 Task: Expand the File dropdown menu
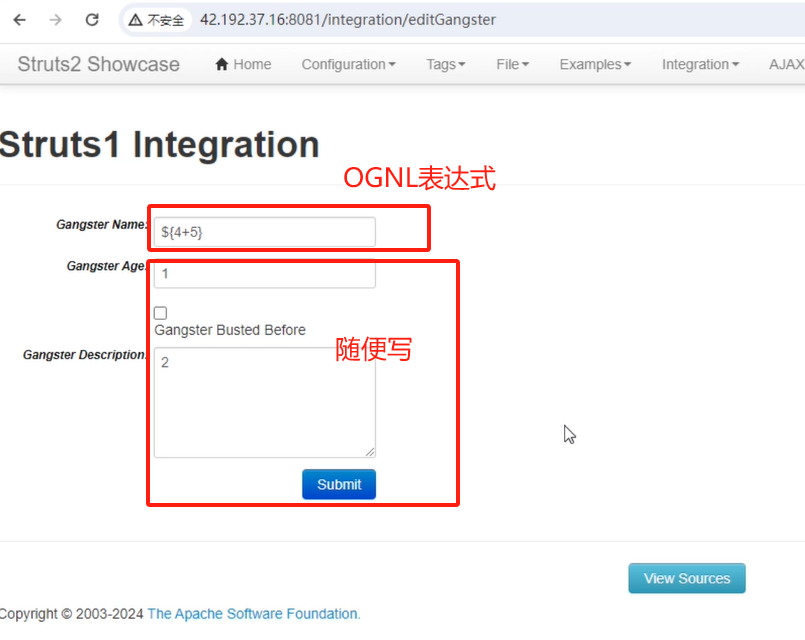[x=512, y=64]
